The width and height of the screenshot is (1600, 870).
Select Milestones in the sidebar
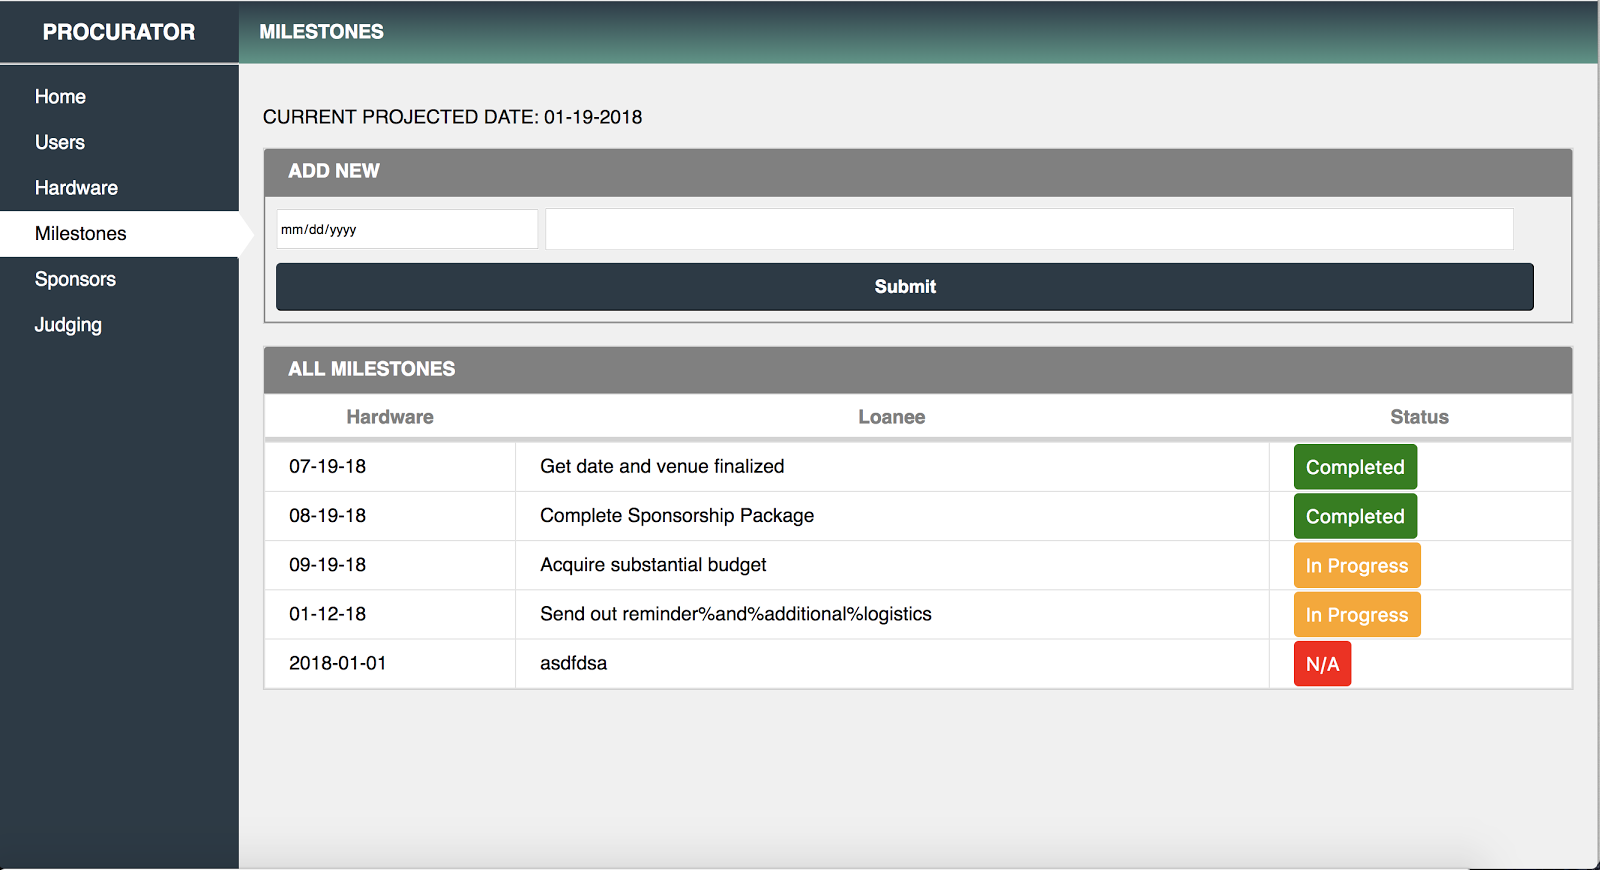point(81,234)
